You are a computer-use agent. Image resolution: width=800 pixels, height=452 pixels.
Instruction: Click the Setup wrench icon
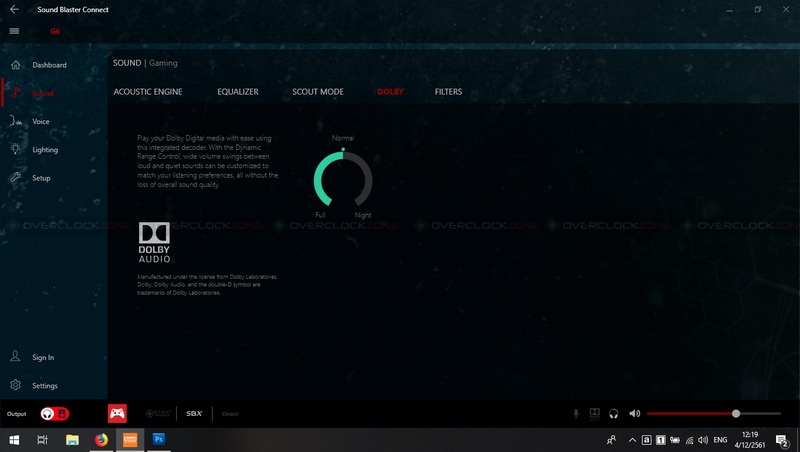coord(16,178)
